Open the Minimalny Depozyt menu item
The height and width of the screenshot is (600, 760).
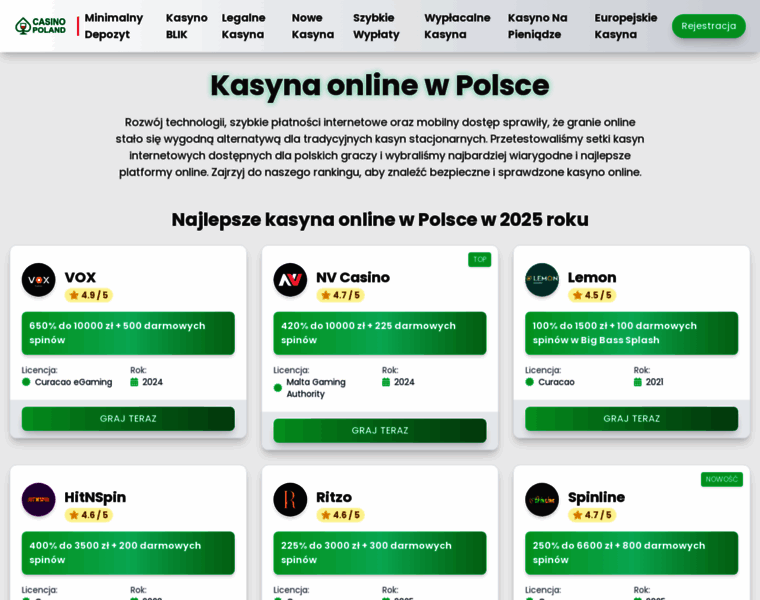[x=114, y=26]
